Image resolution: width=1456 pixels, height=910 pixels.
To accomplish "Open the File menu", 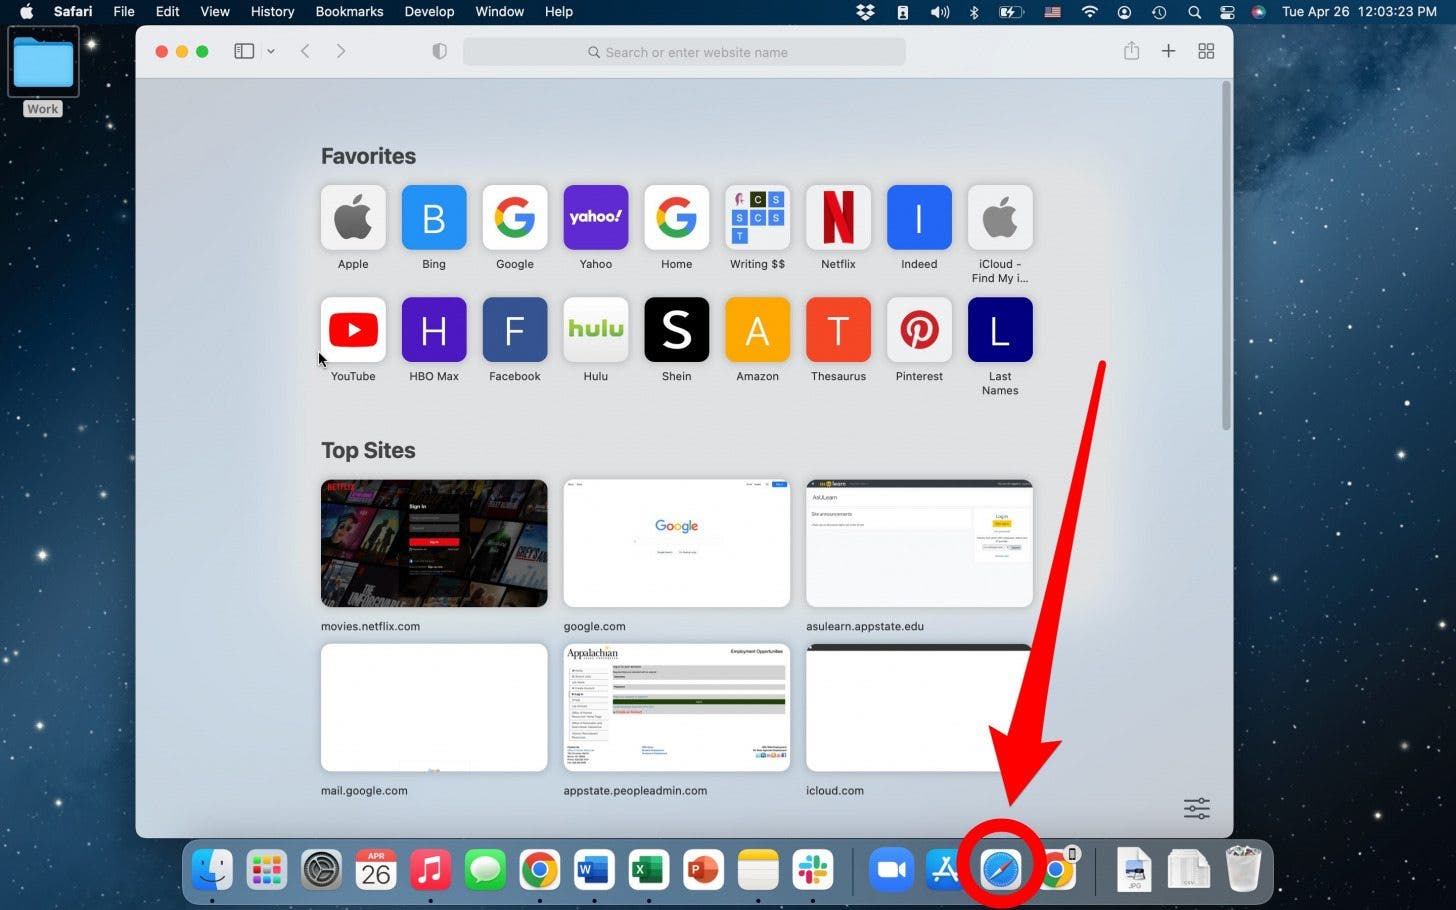I will (124, 12).
